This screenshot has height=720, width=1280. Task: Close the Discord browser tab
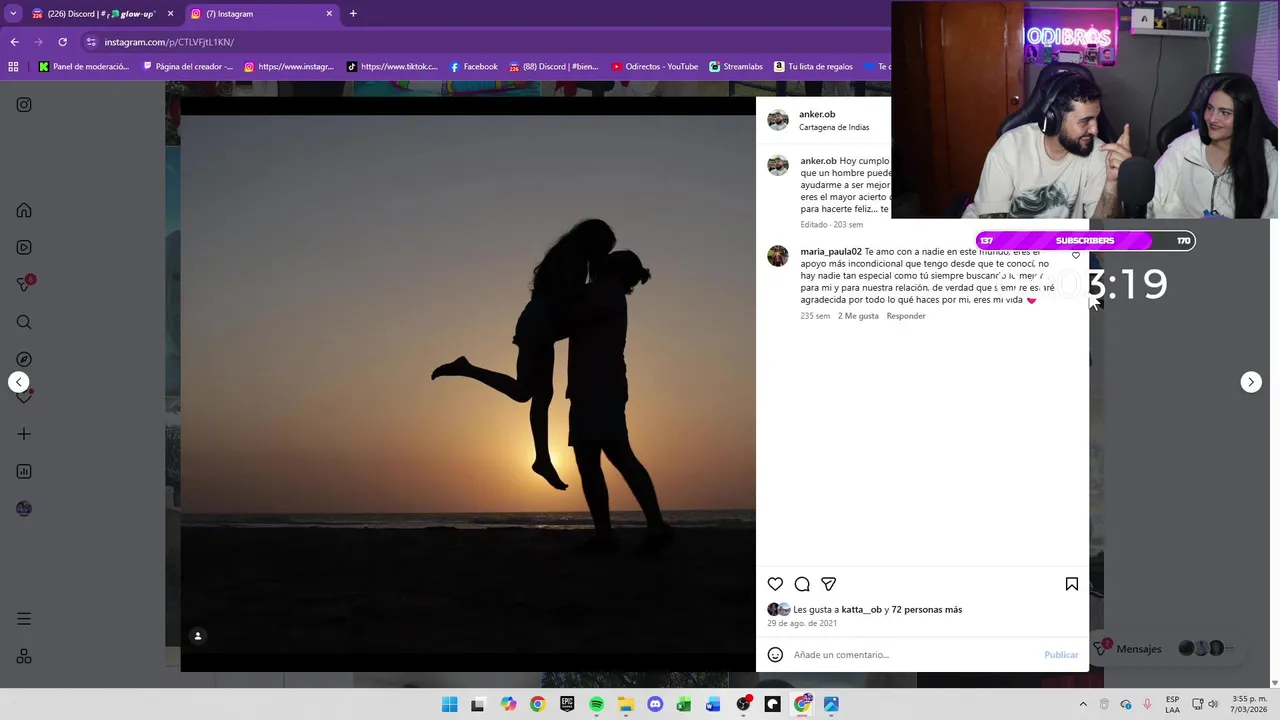[x=170, y=14]
